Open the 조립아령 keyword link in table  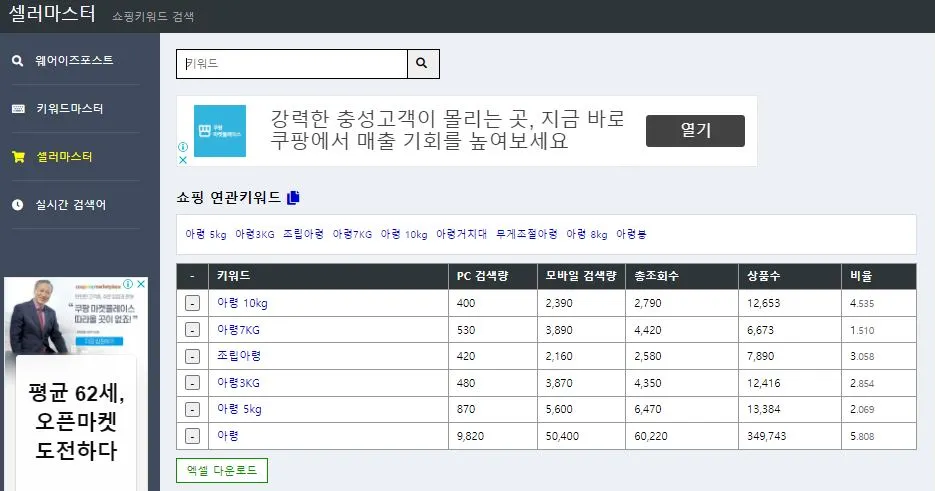(x=239, y=356)
